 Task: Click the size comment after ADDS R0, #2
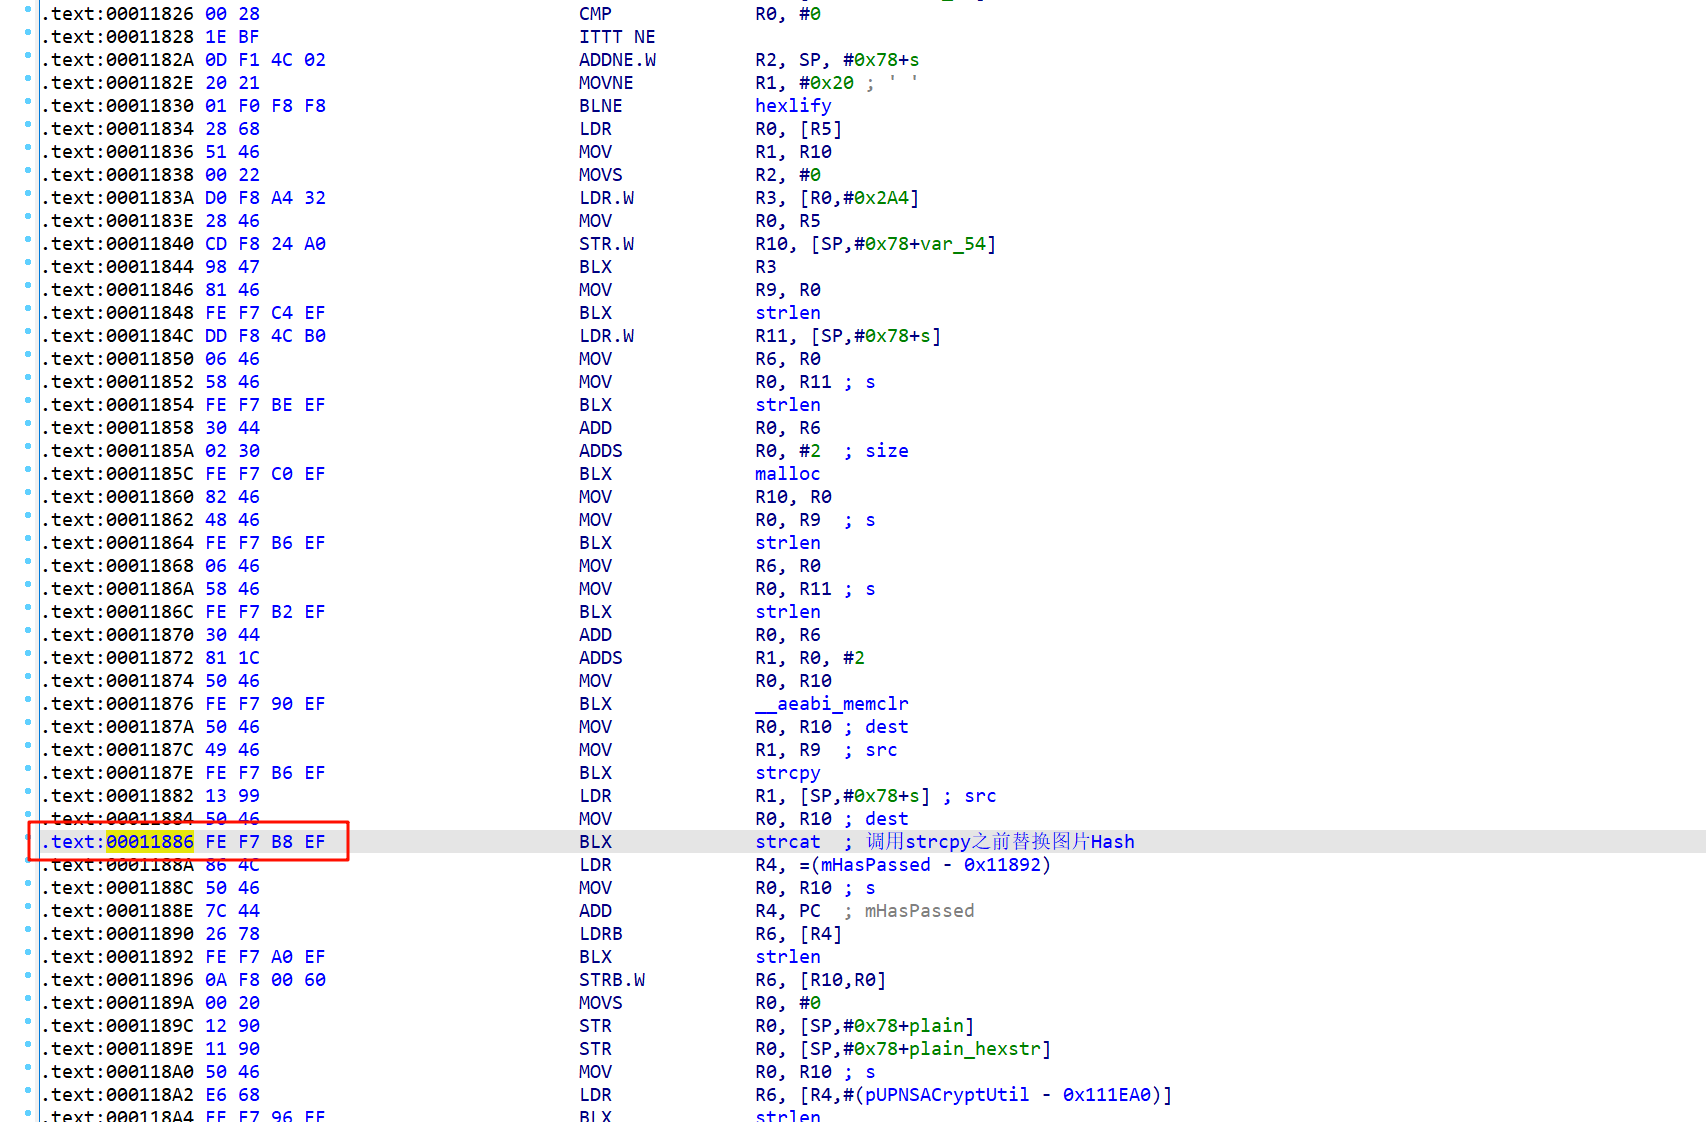[886, 451]
